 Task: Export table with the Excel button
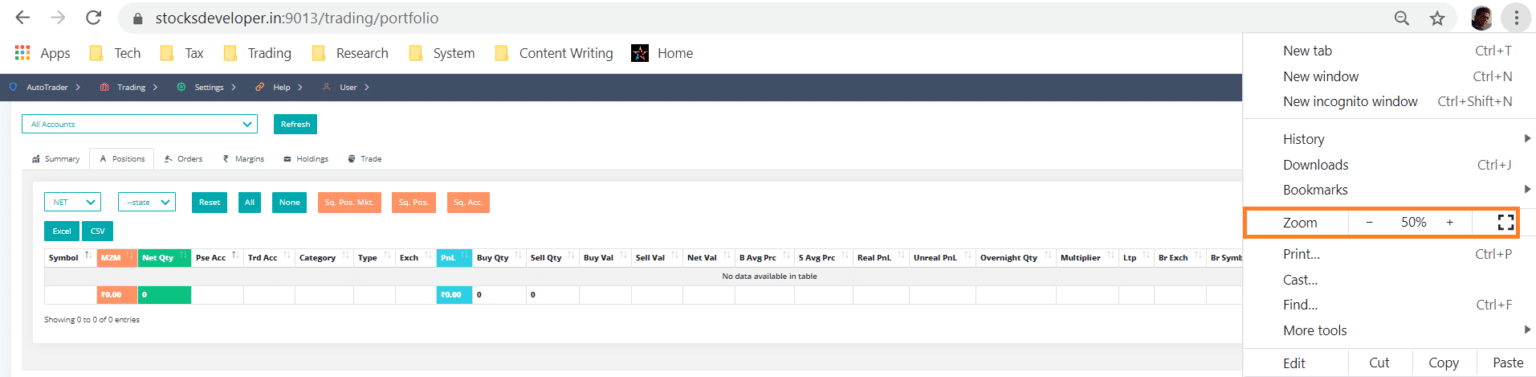[61, 231]
